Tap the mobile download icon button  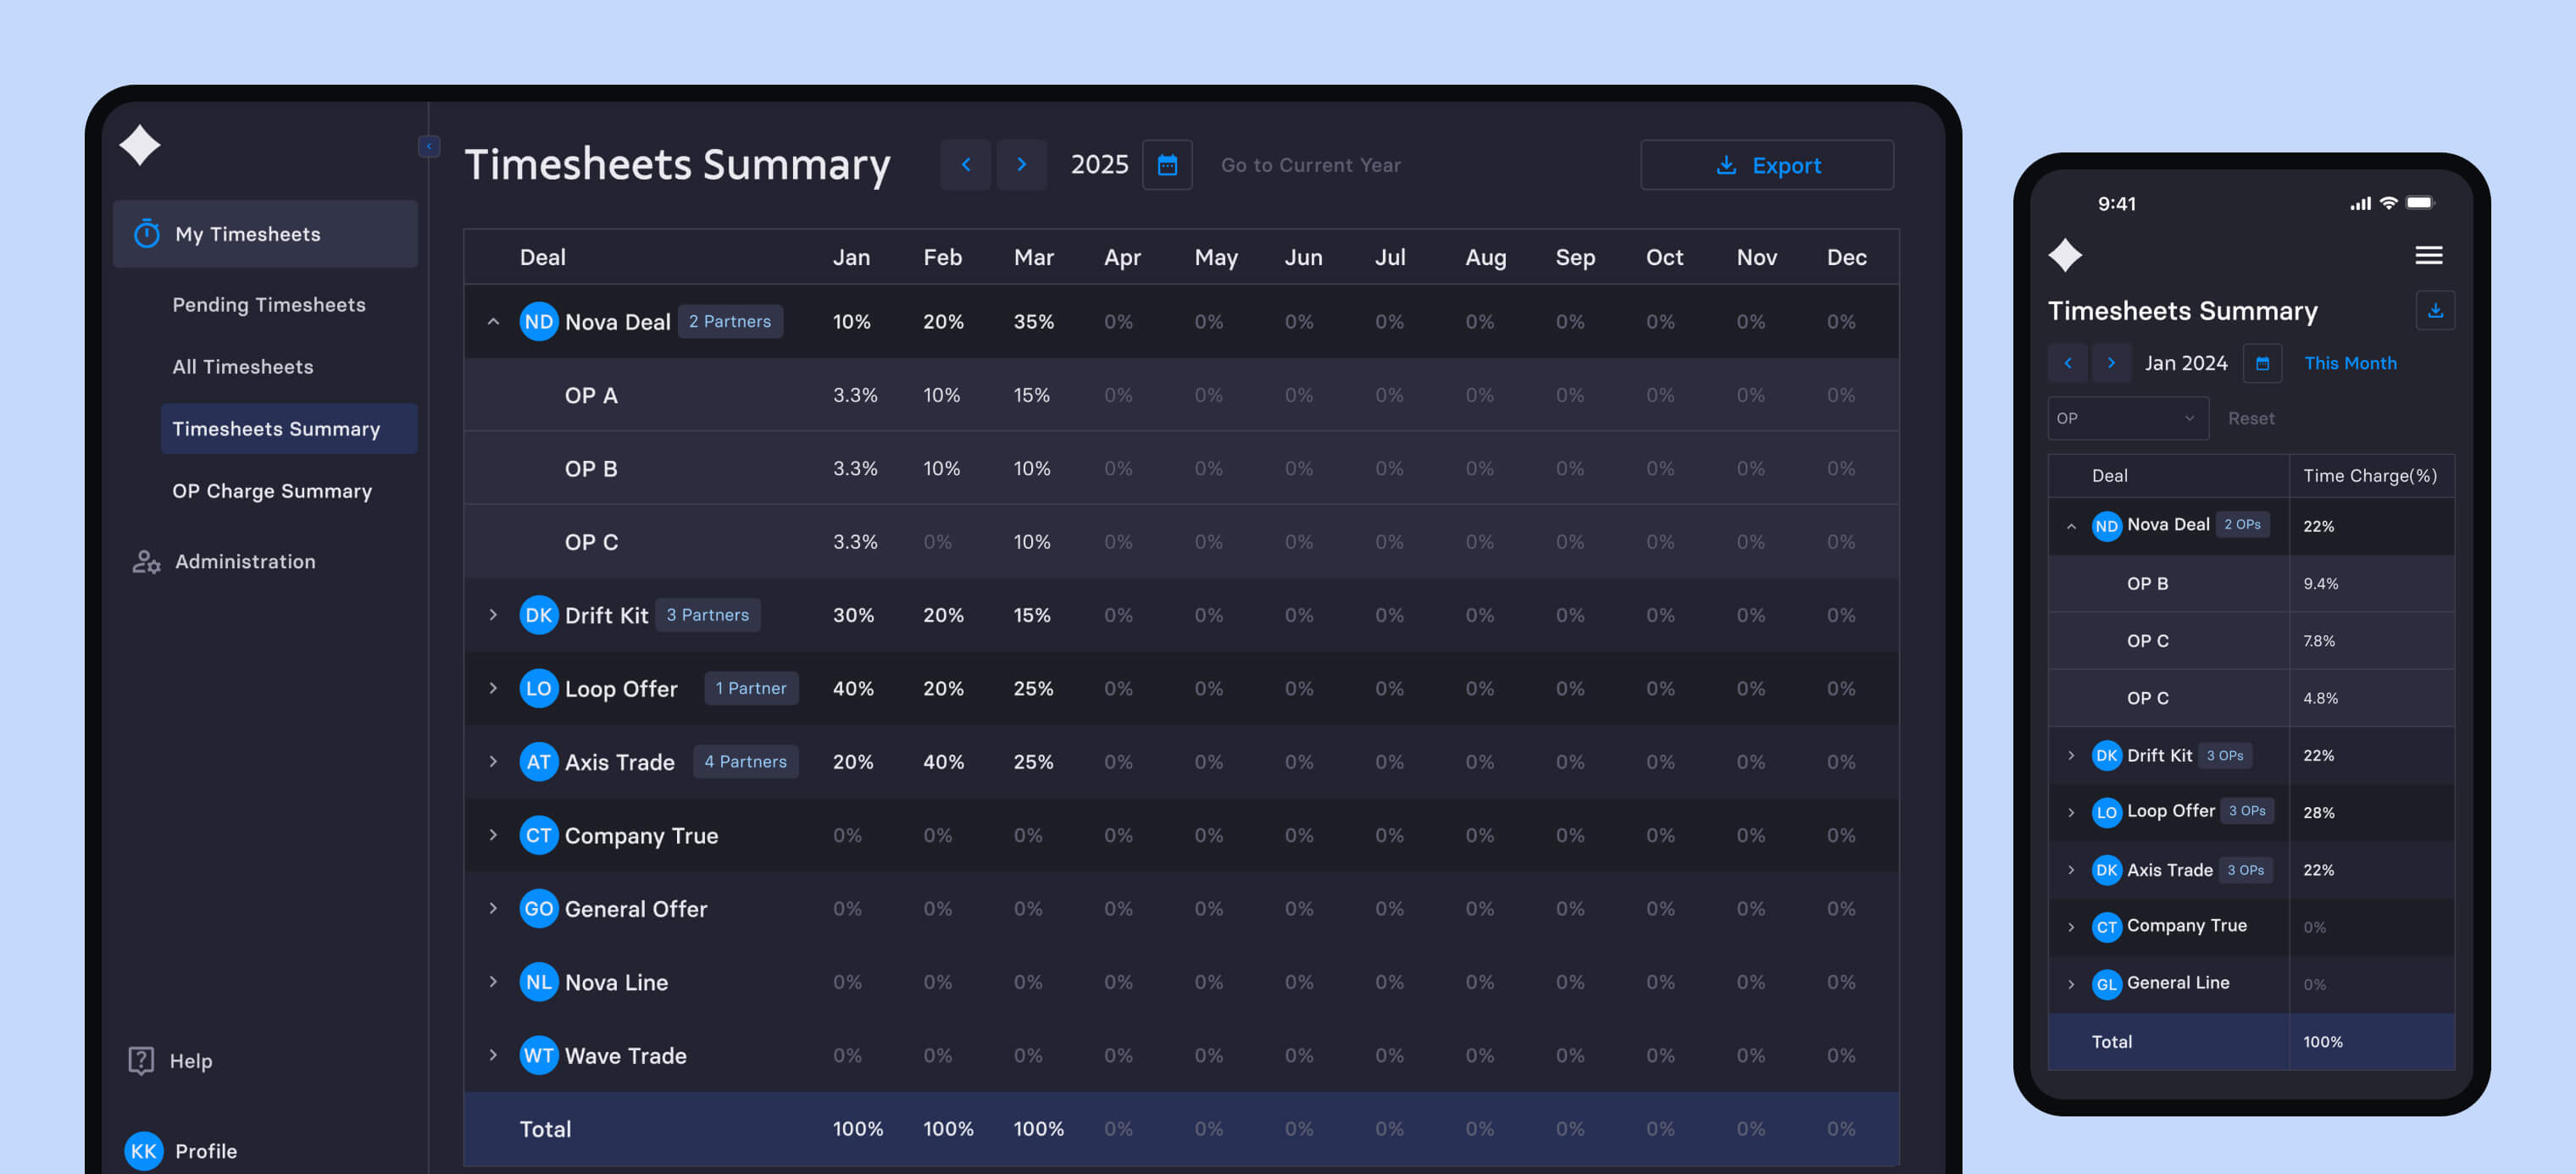pyautogui.click(x=2435, y=311)
